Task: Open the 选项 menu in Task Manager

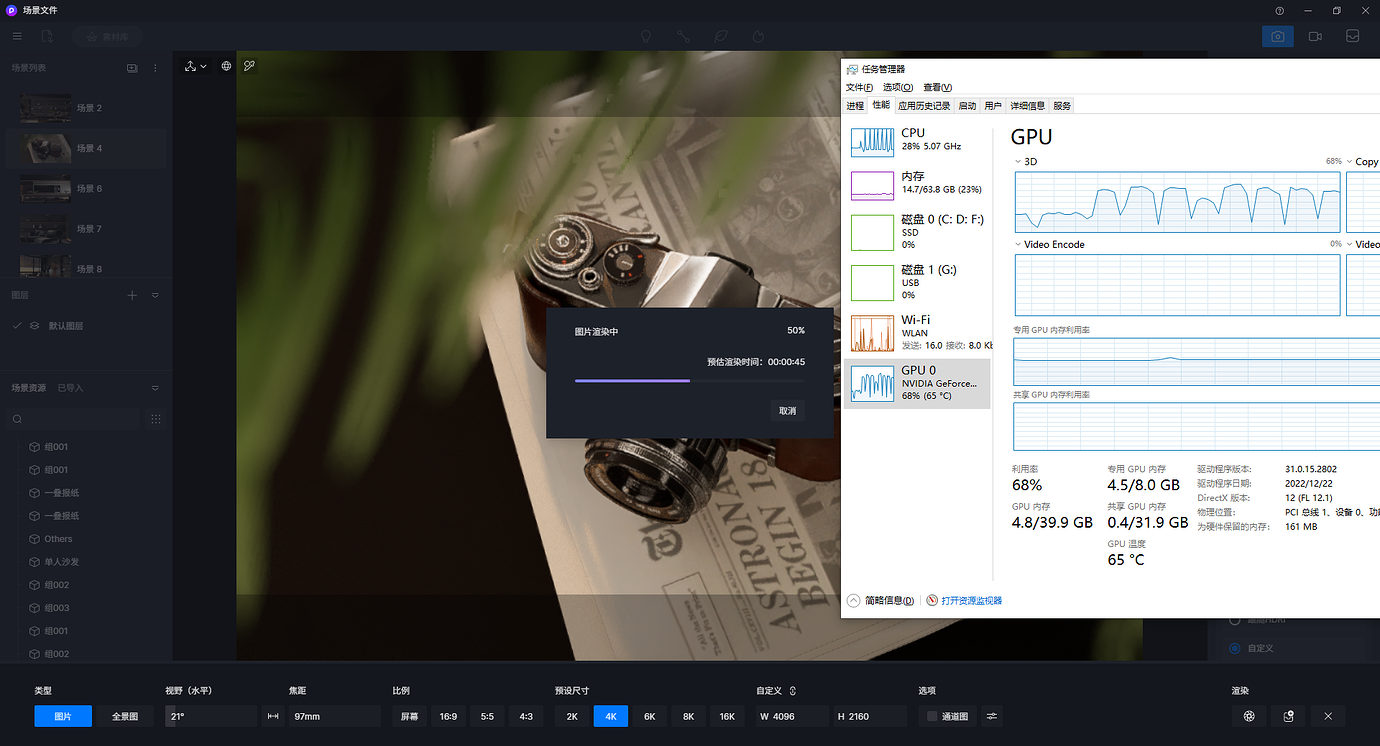Action: point(897,88)
